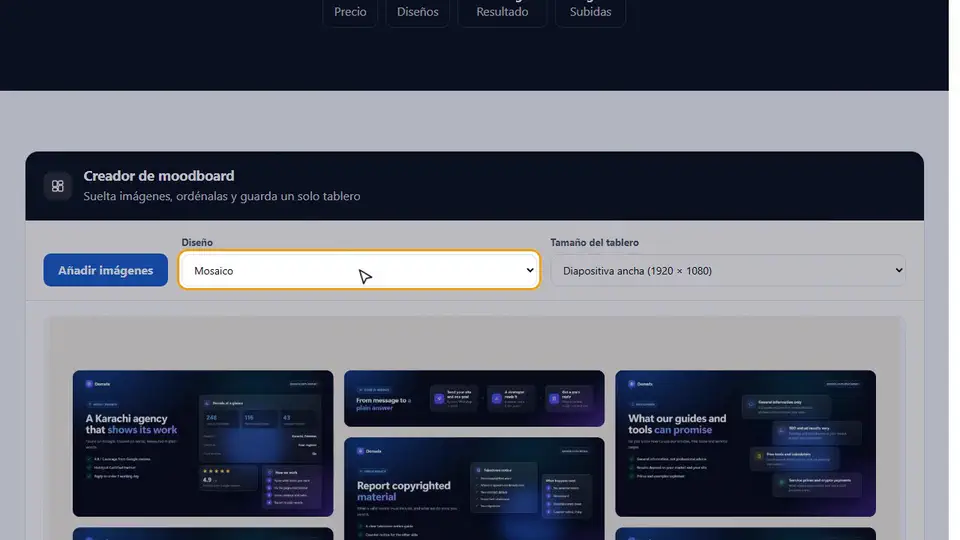Screen dimensions: 960x540
Task: Click the 'Tamaño del tablero' label
Action: coord(594,242)
